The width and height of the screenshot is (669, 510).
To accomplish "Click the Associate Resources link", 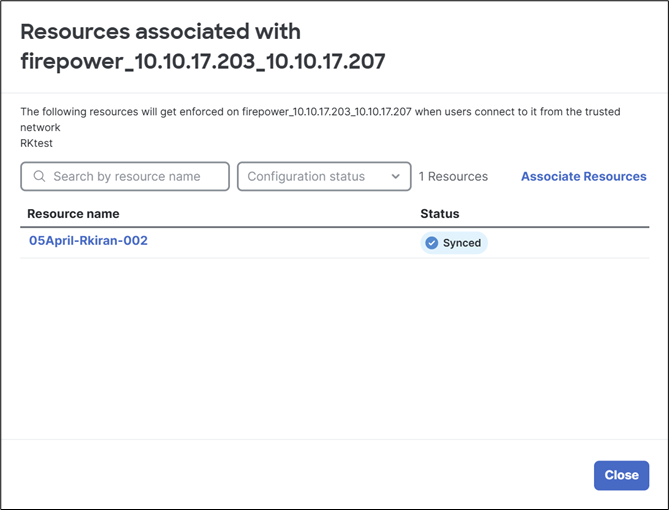I will coord(584,176).
